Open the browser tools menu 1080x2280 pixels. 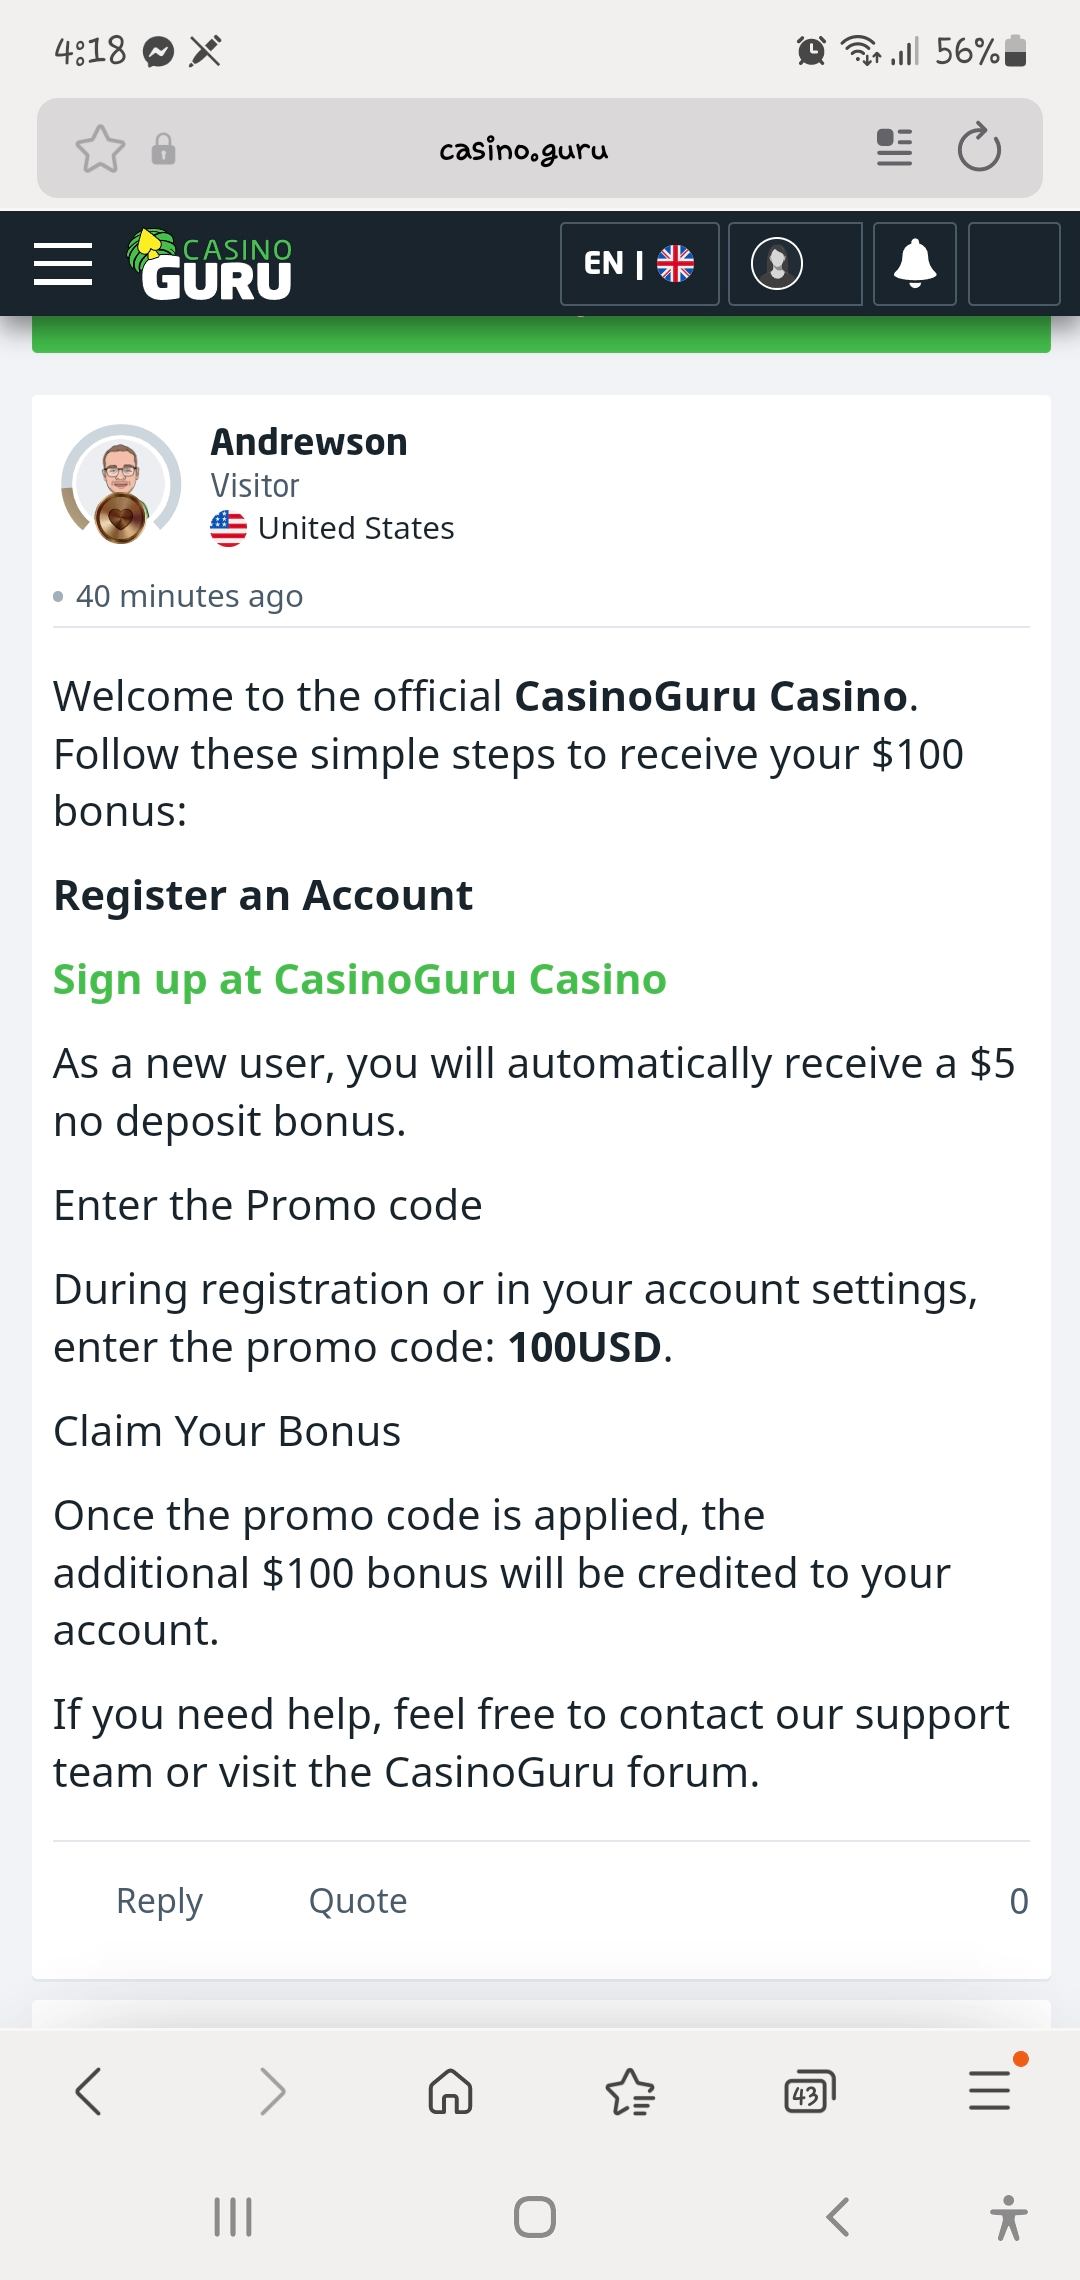(990, 2091)
